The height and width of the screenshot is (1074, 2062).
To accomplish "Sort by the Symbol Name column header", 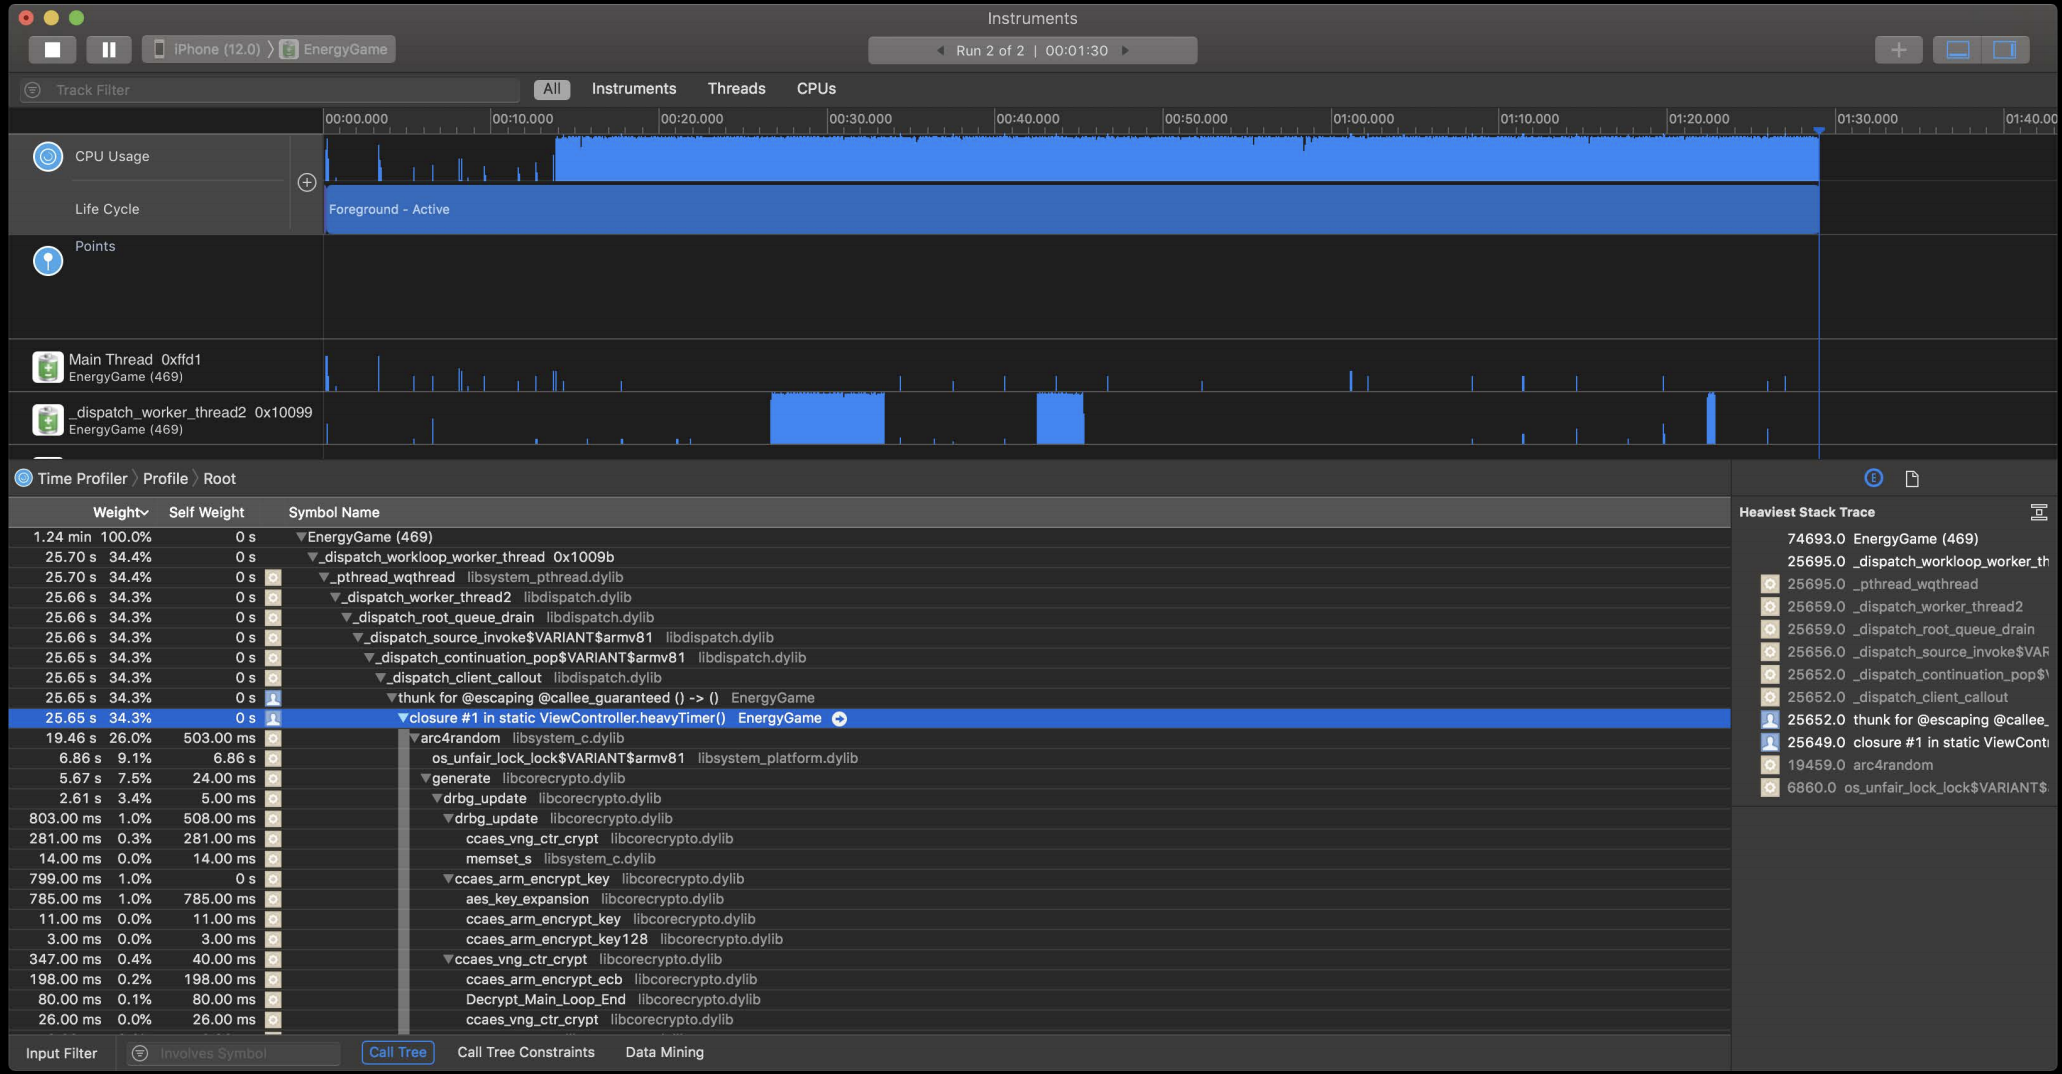I will tap(334, 512).
